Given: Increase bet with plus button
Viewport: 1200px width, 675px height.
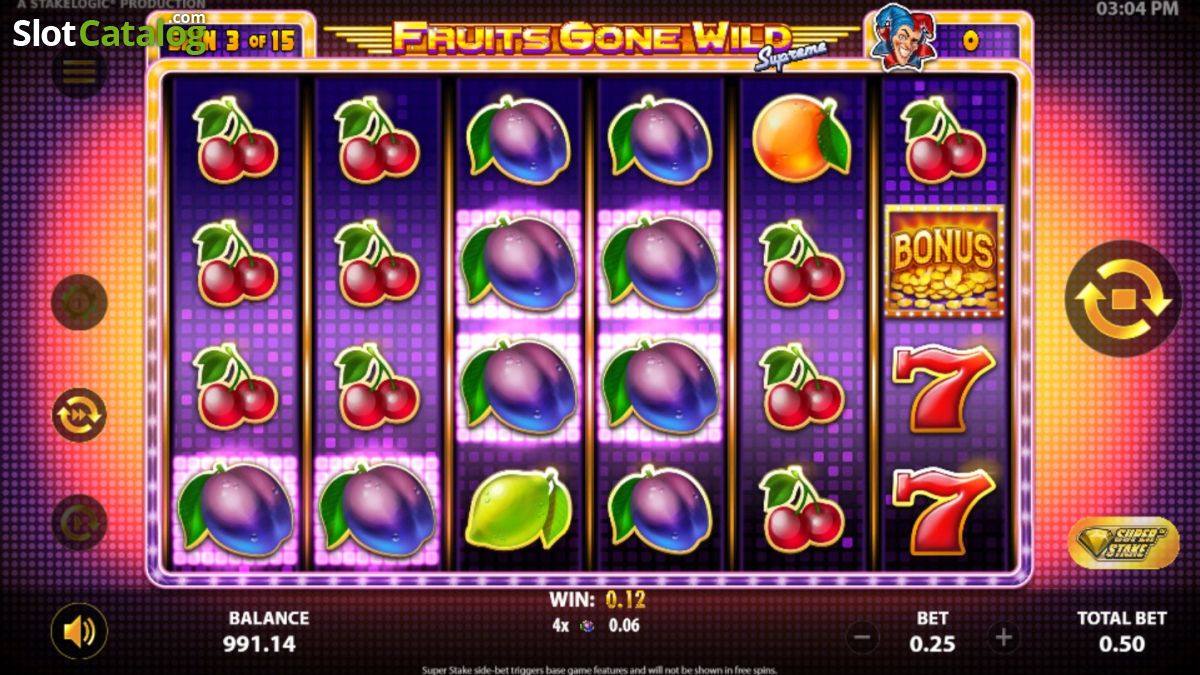Looking at the screenshot, I should (1003, 636).
